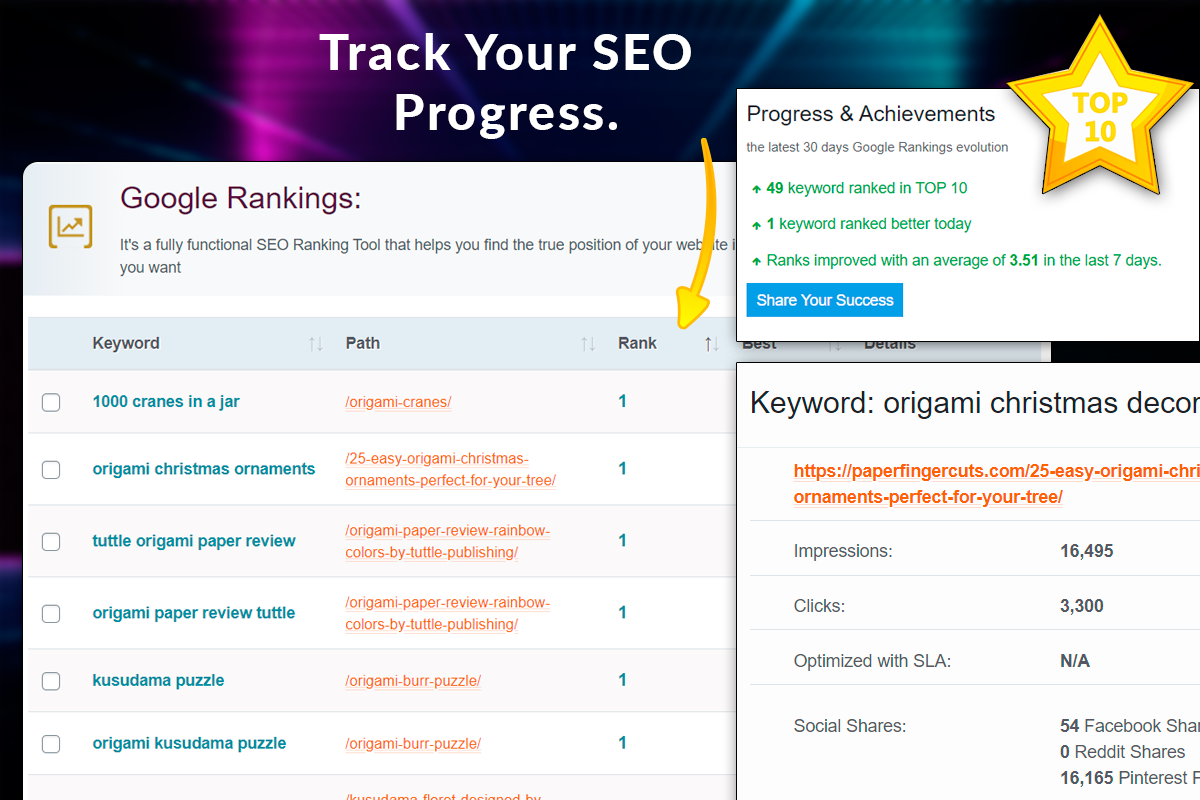The width and height of the screenshot is (1200, 800).
Task: Open the origami kusudama puzzle keyword
Action: coord(189,743)
